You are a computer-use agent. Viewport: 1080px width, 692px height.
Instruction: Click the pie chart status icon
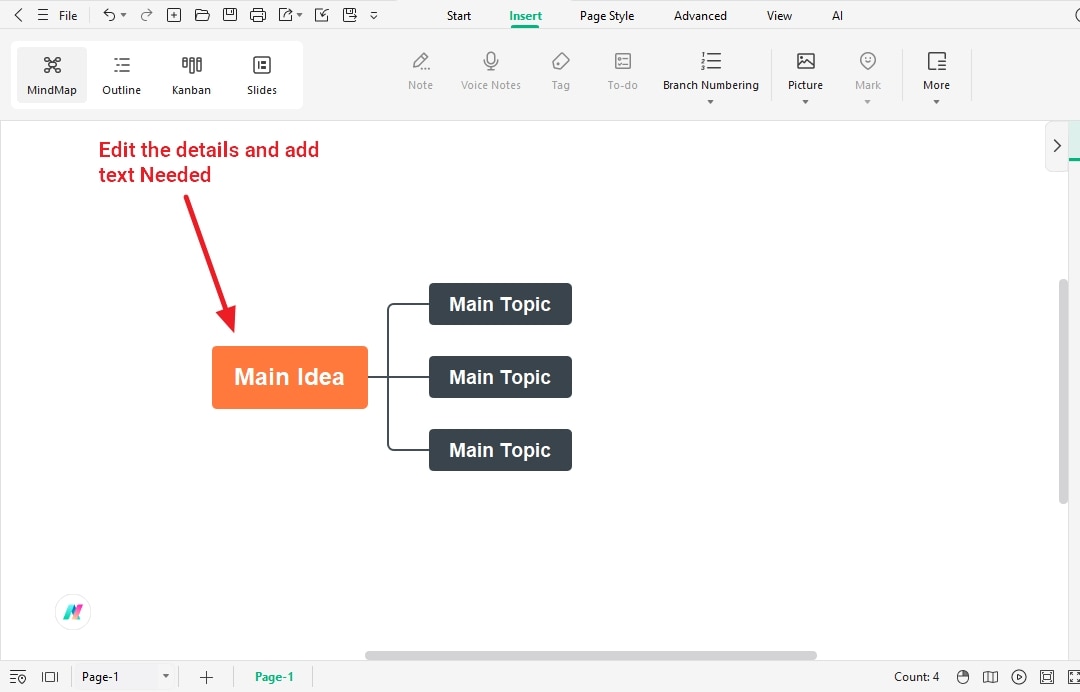tap(963, 677)
